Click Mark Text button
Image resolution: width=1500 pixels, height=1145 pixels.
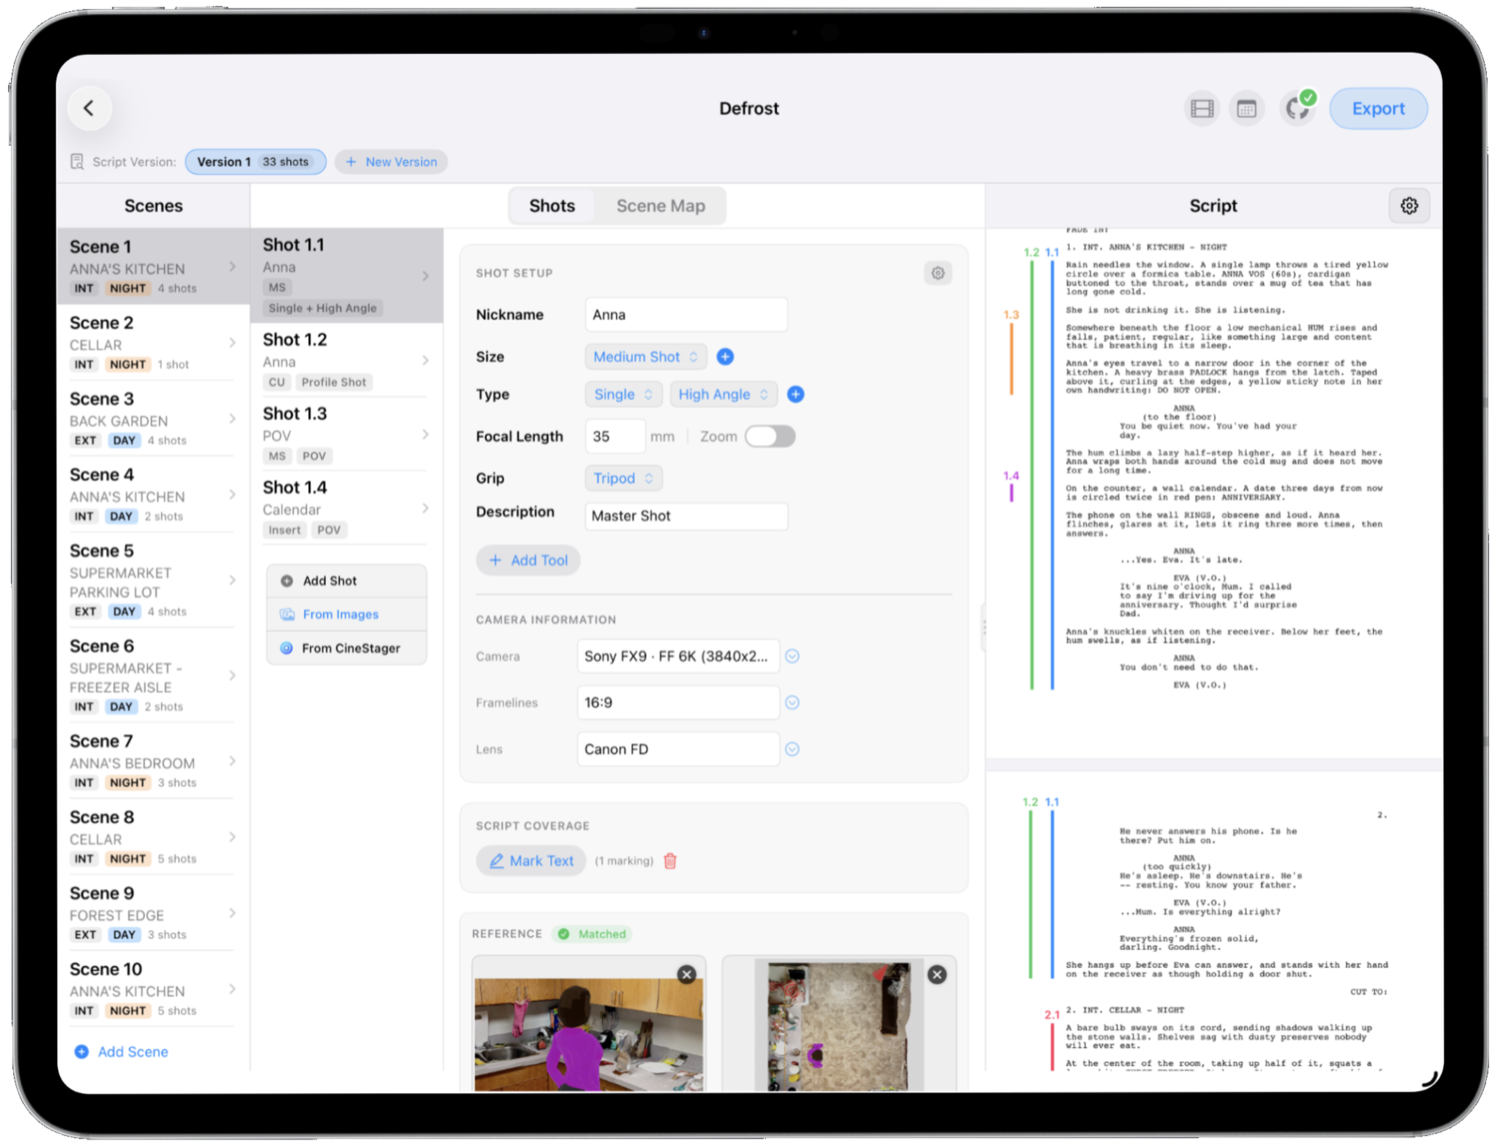(531, 861)
